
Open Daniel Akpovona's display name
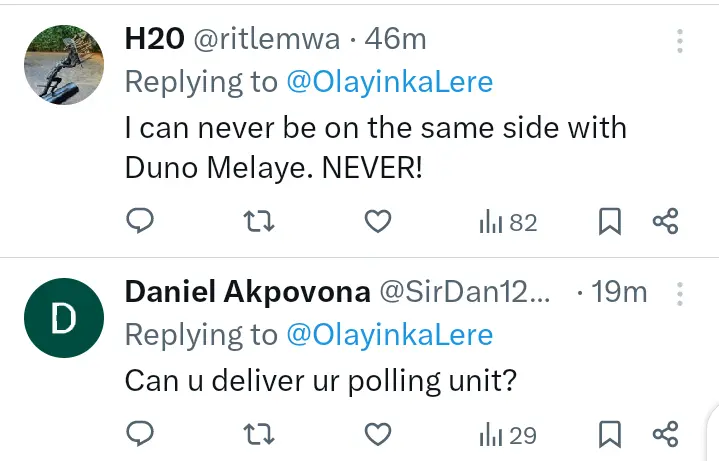tap(243, 293)
